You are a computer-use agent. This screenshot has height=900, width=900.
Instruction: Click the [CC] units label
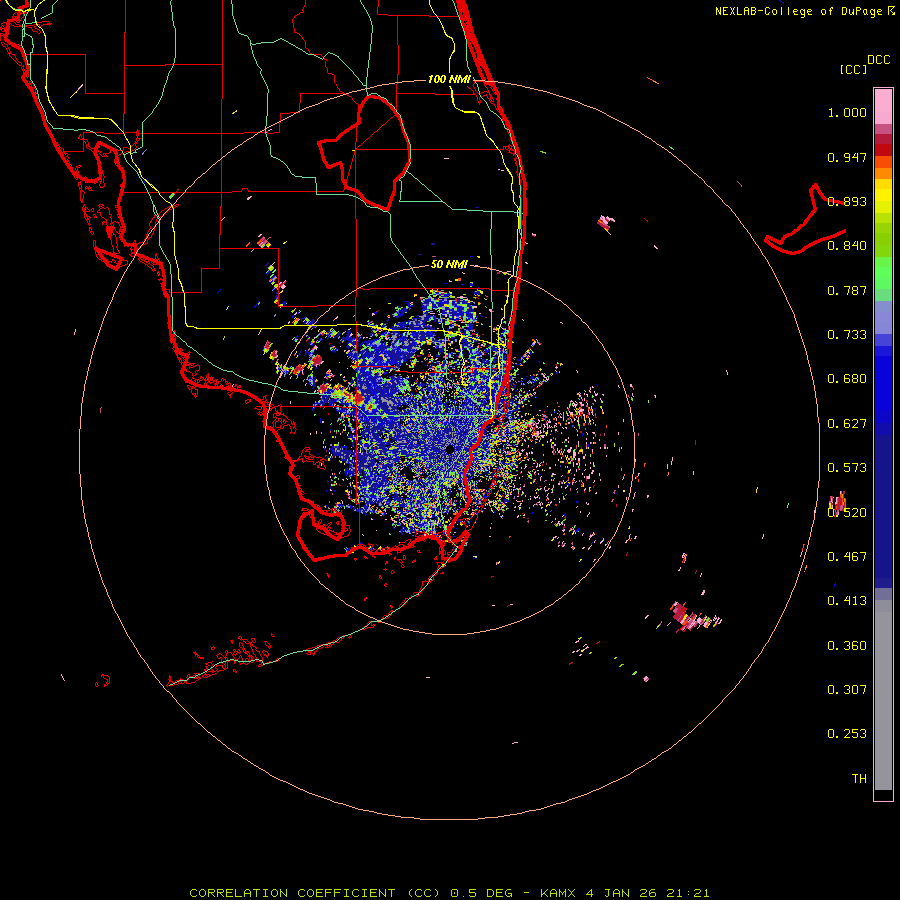point(853,69)
